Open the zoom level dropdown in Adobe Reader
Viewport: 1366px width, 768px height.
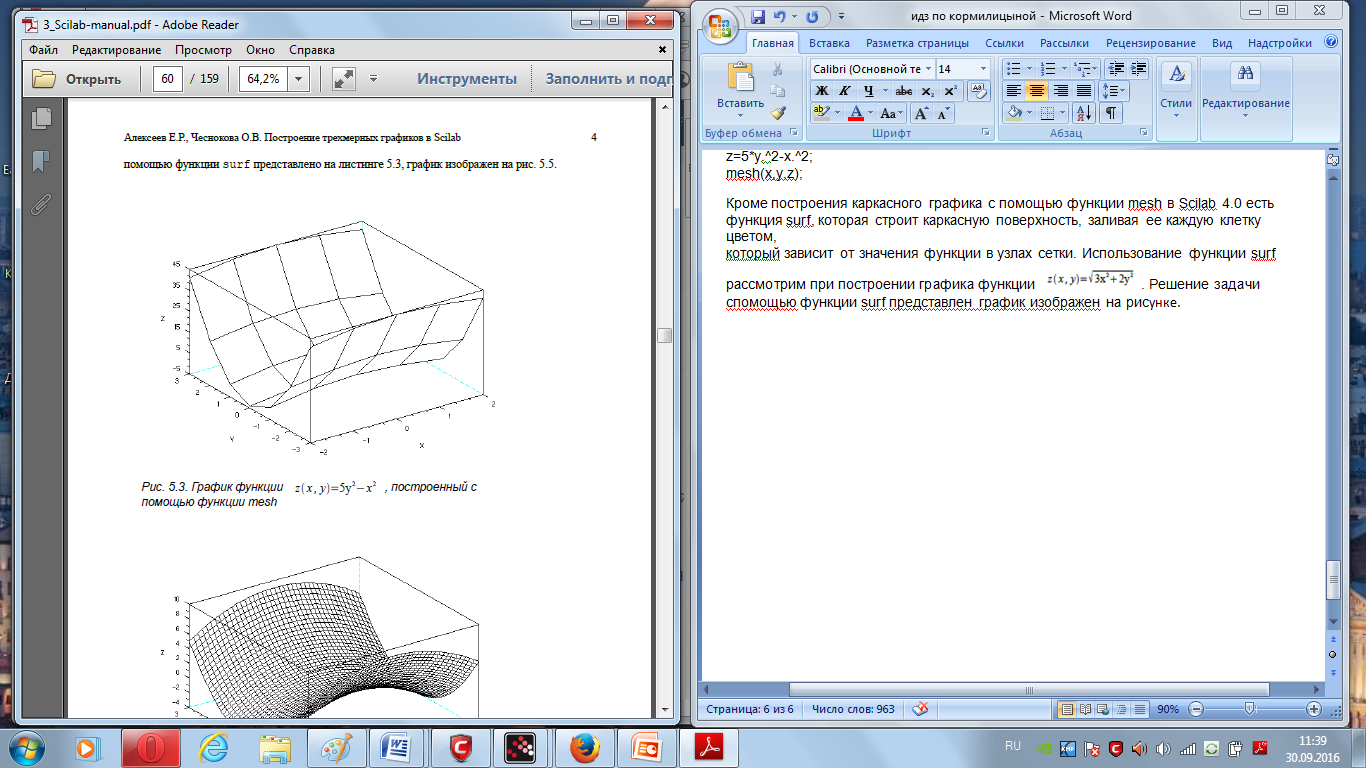click(299, 80)
